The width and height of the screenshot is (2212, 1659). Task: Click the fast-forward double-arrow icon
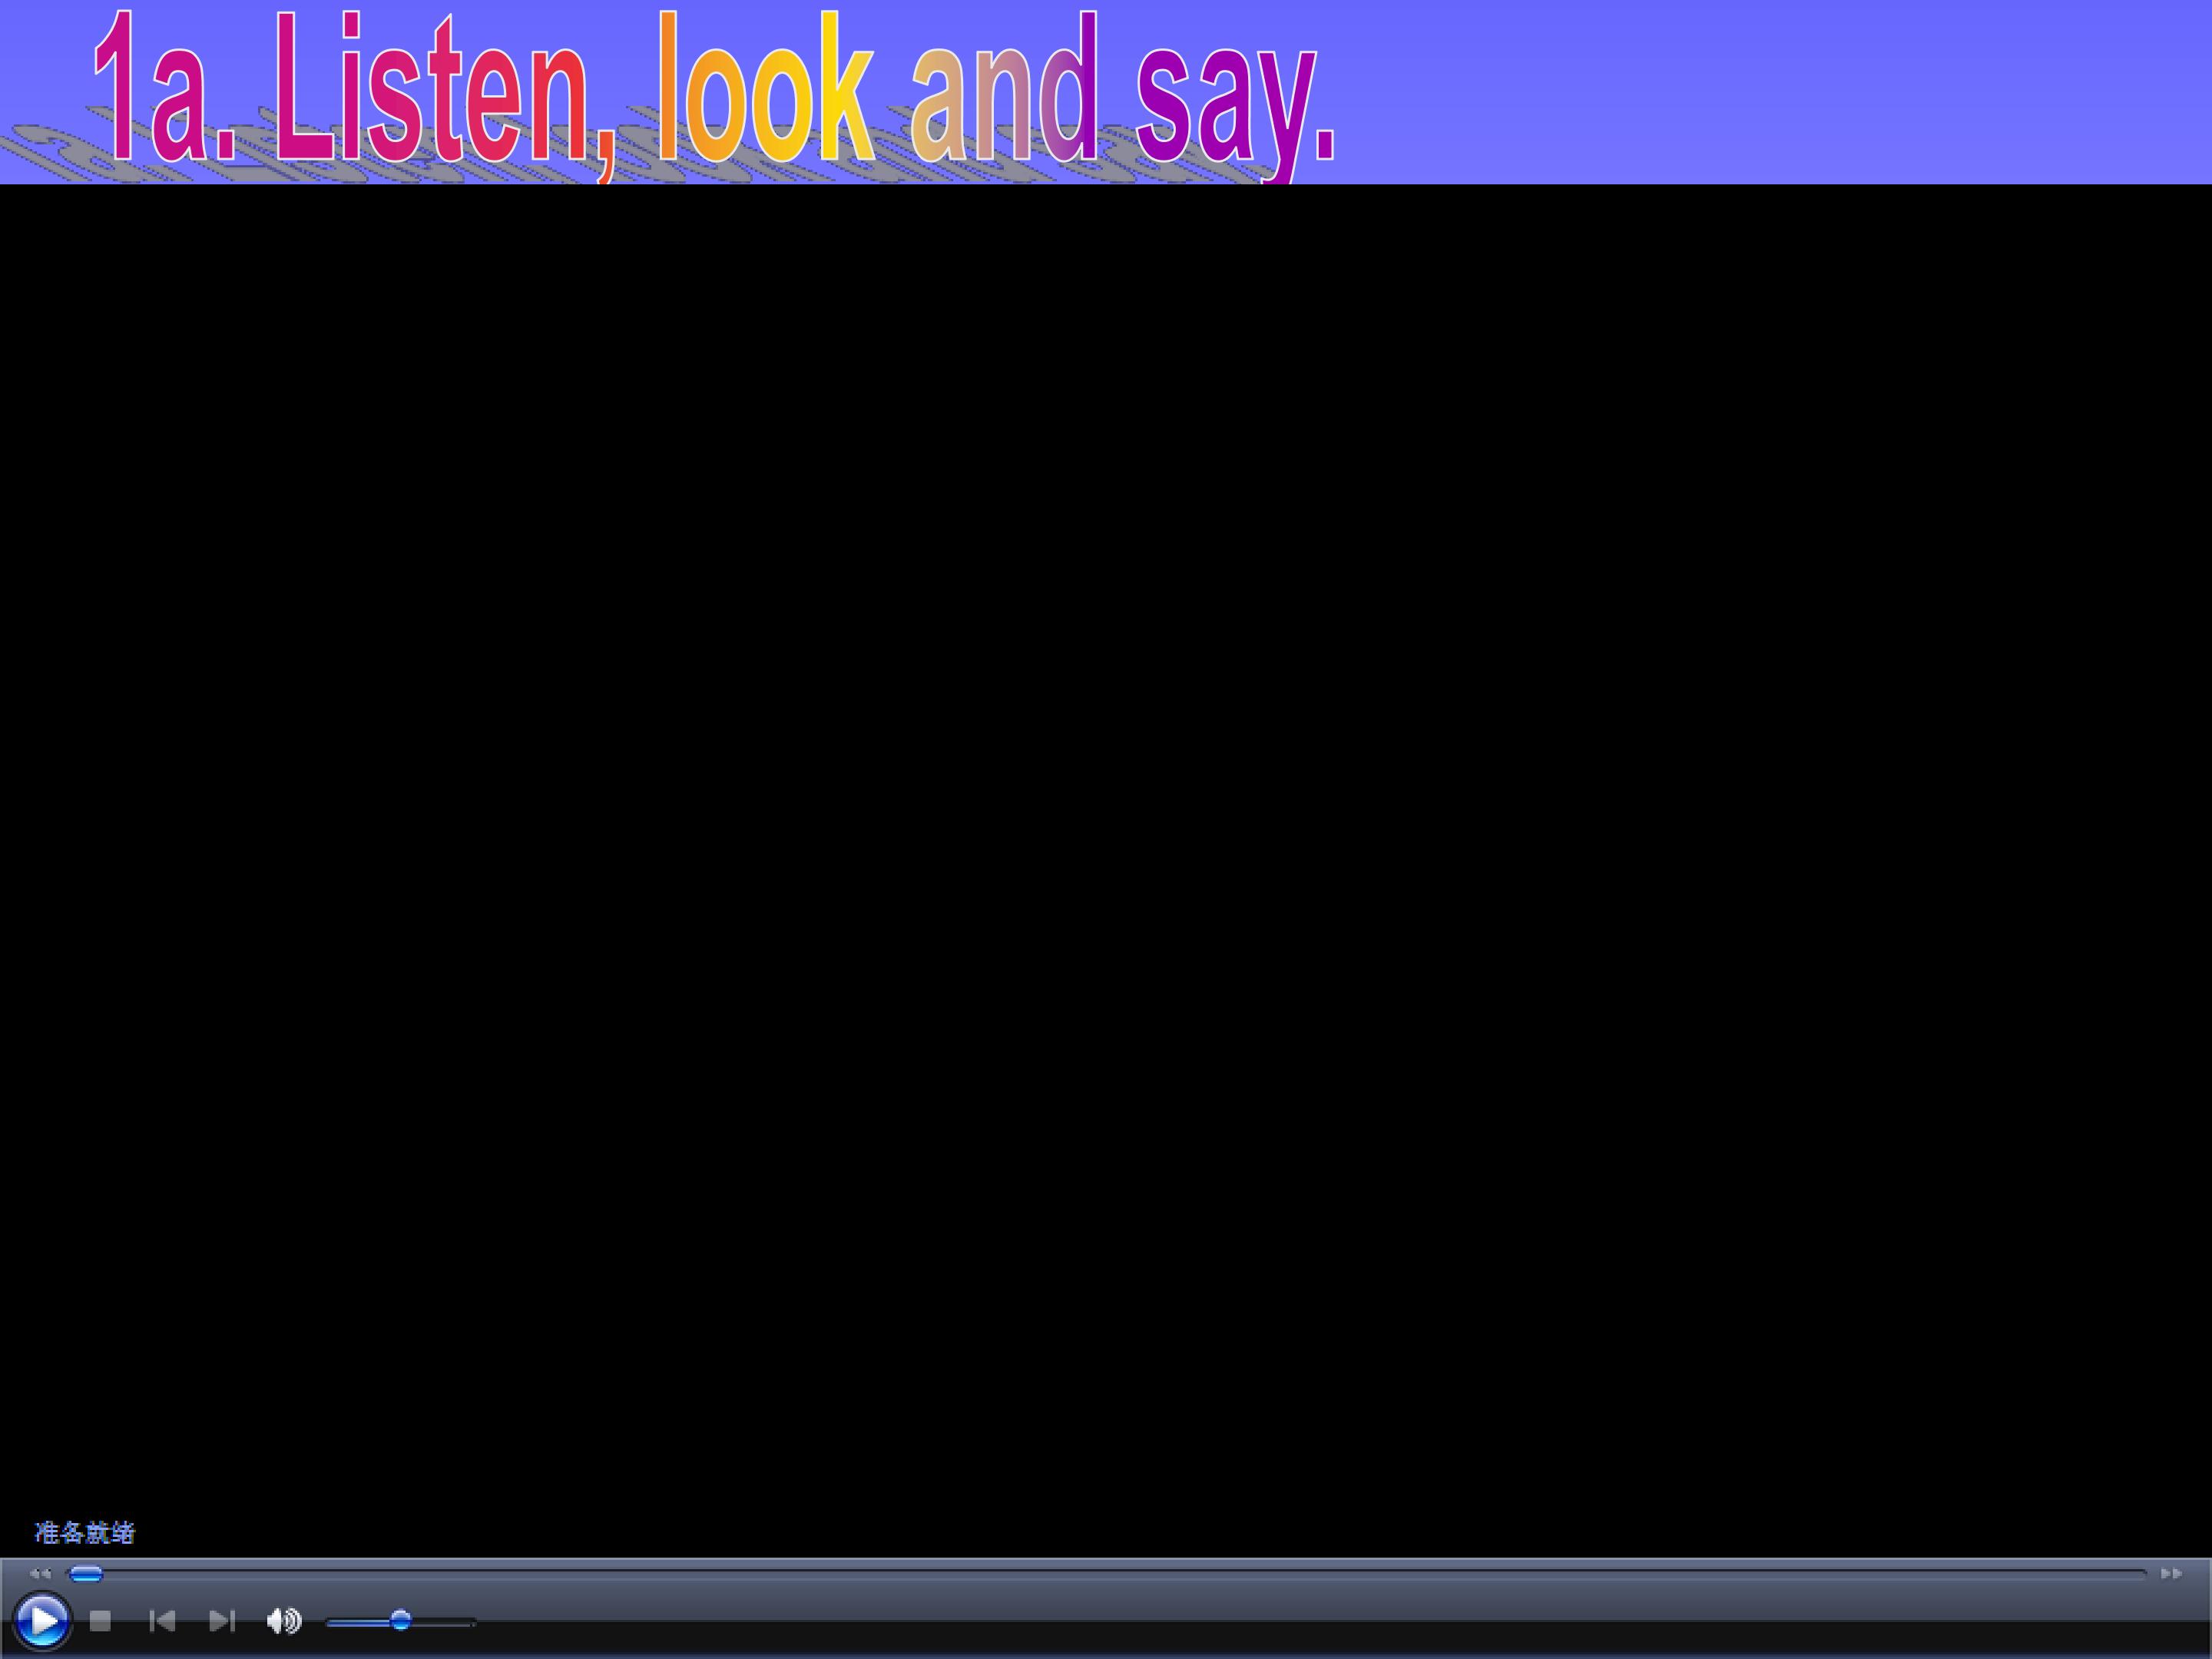(x=2171, y=1573)
